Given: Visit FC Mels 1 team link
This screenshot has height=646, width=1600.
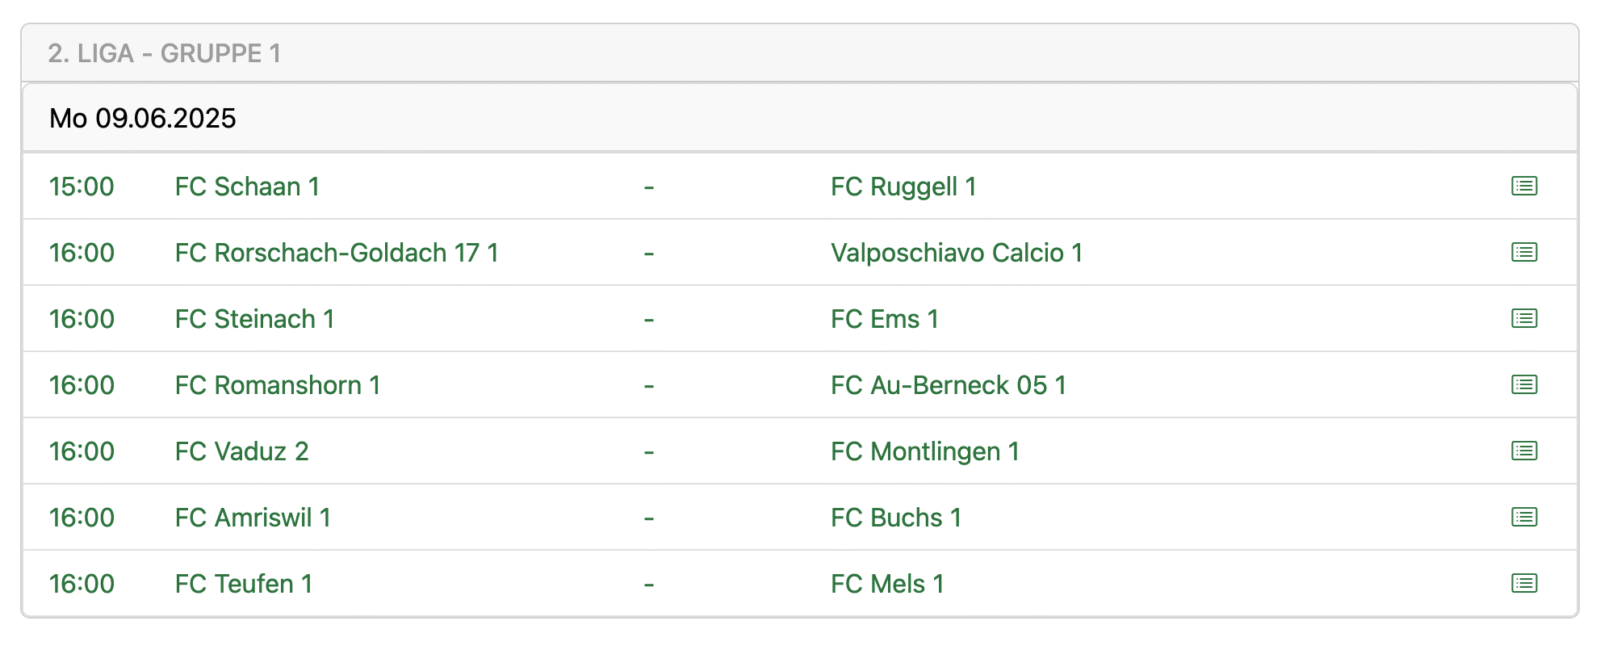Looking at the screenshot, I should pos(887,584).
